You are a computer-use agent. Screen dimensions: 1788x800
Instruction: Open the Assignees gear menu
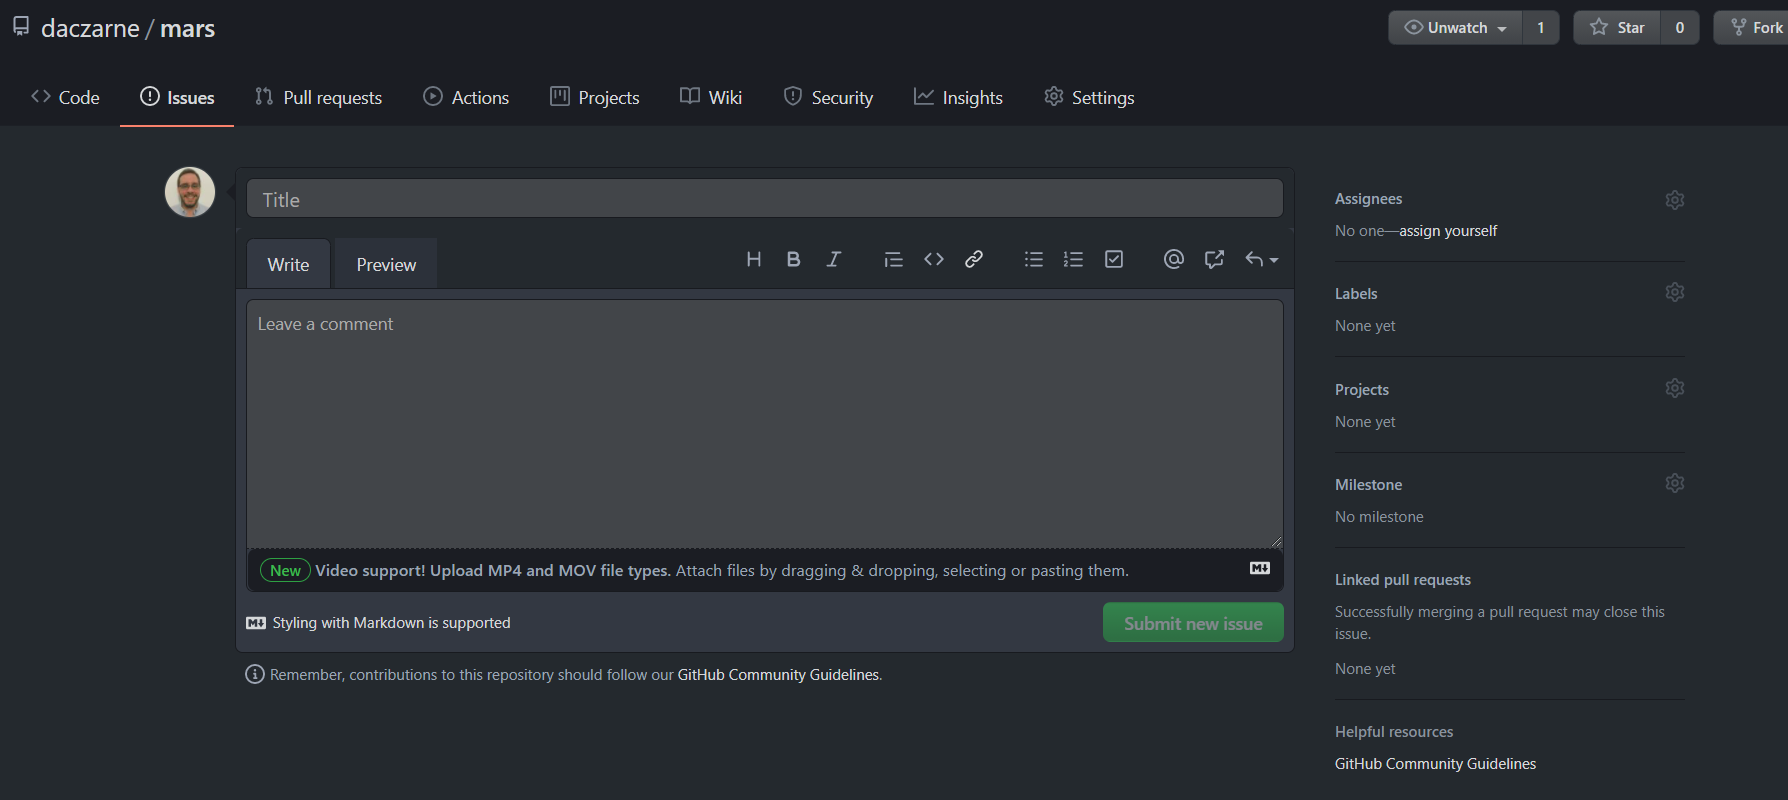pos(1675,200)
